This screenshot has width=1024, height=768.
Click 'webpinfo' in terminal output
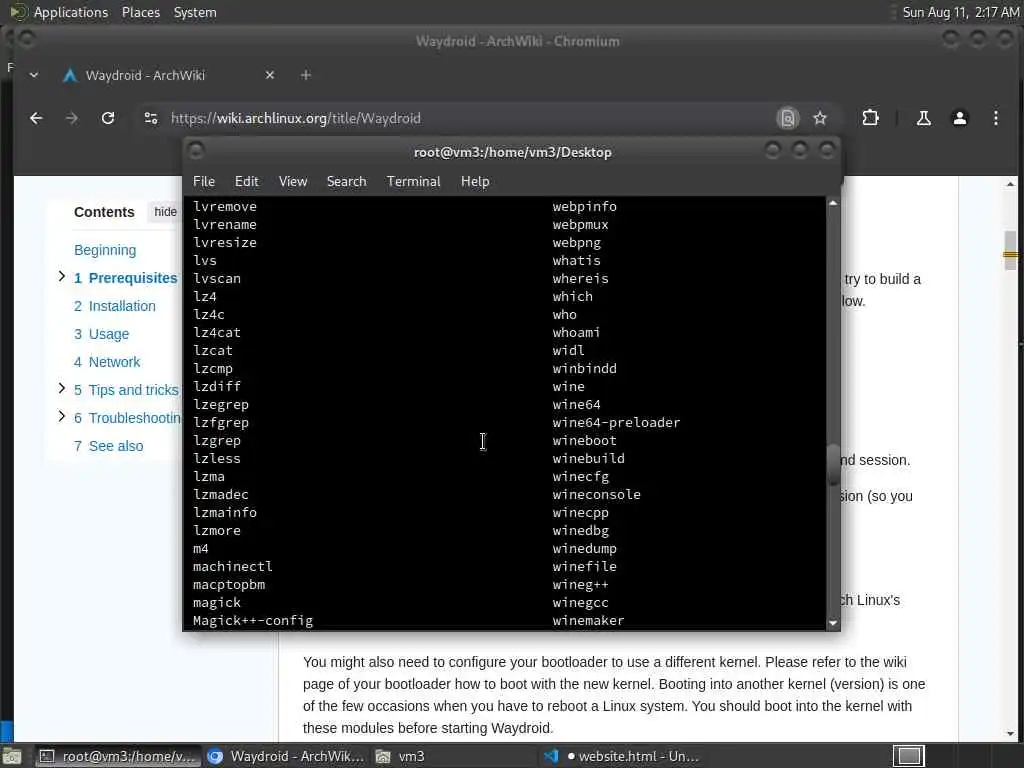pos(584,206)
